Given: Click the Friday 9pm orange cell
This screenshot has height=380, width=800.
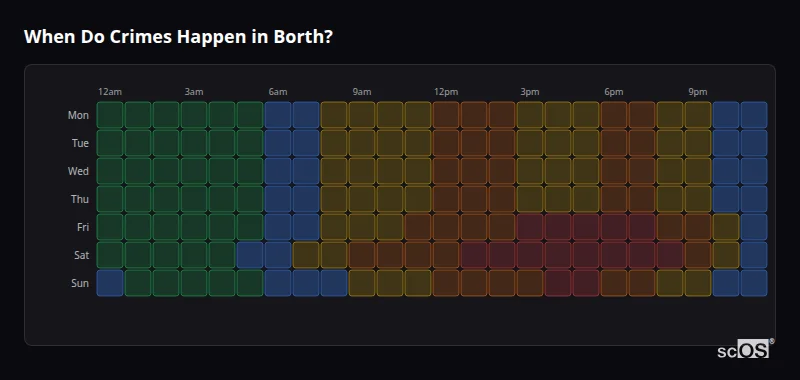Looking at the screenshot, I should [698, 227].
